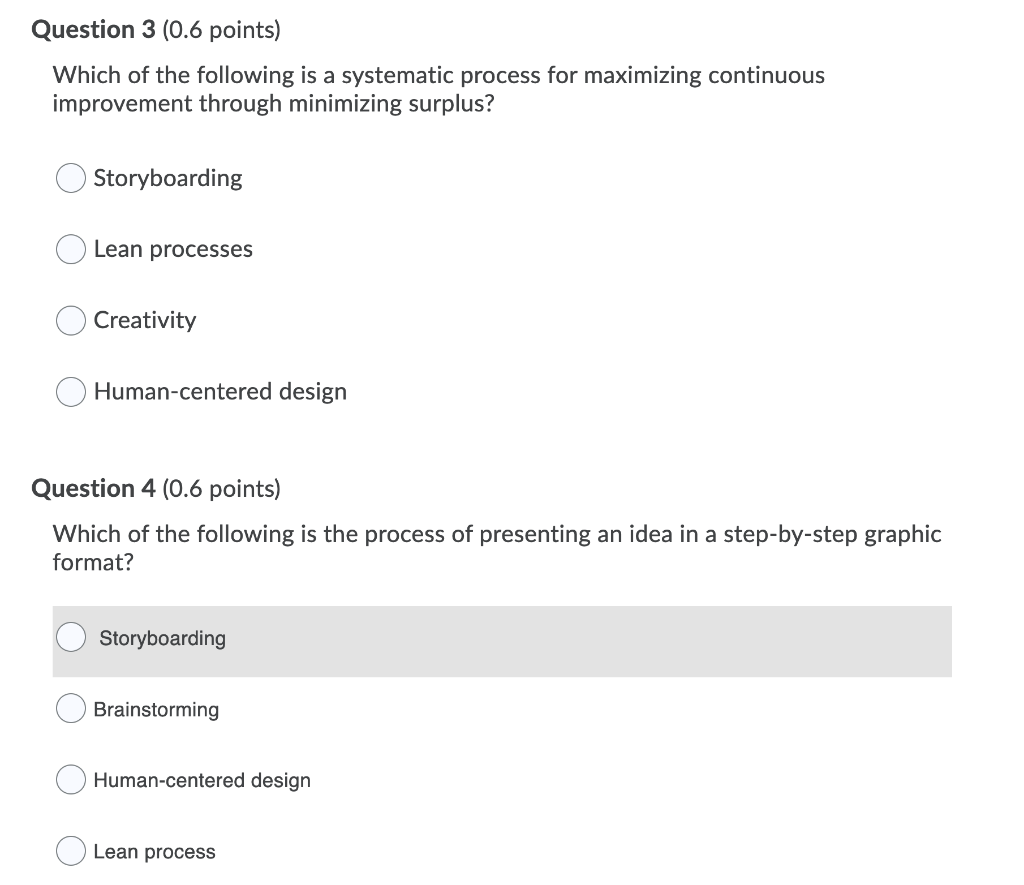
Task: Click the "Question 4 (0.6 points)" heading
Action: coord(156,489)
